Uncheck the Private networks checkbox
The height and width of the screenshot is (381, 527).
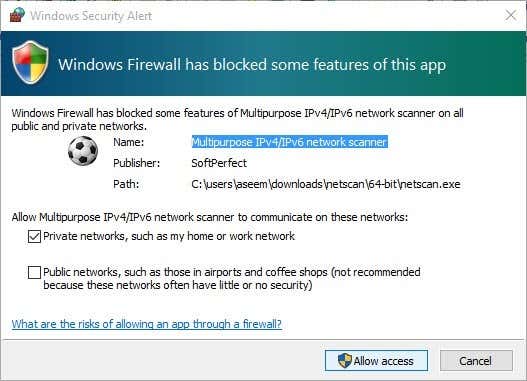pos(34,237)
